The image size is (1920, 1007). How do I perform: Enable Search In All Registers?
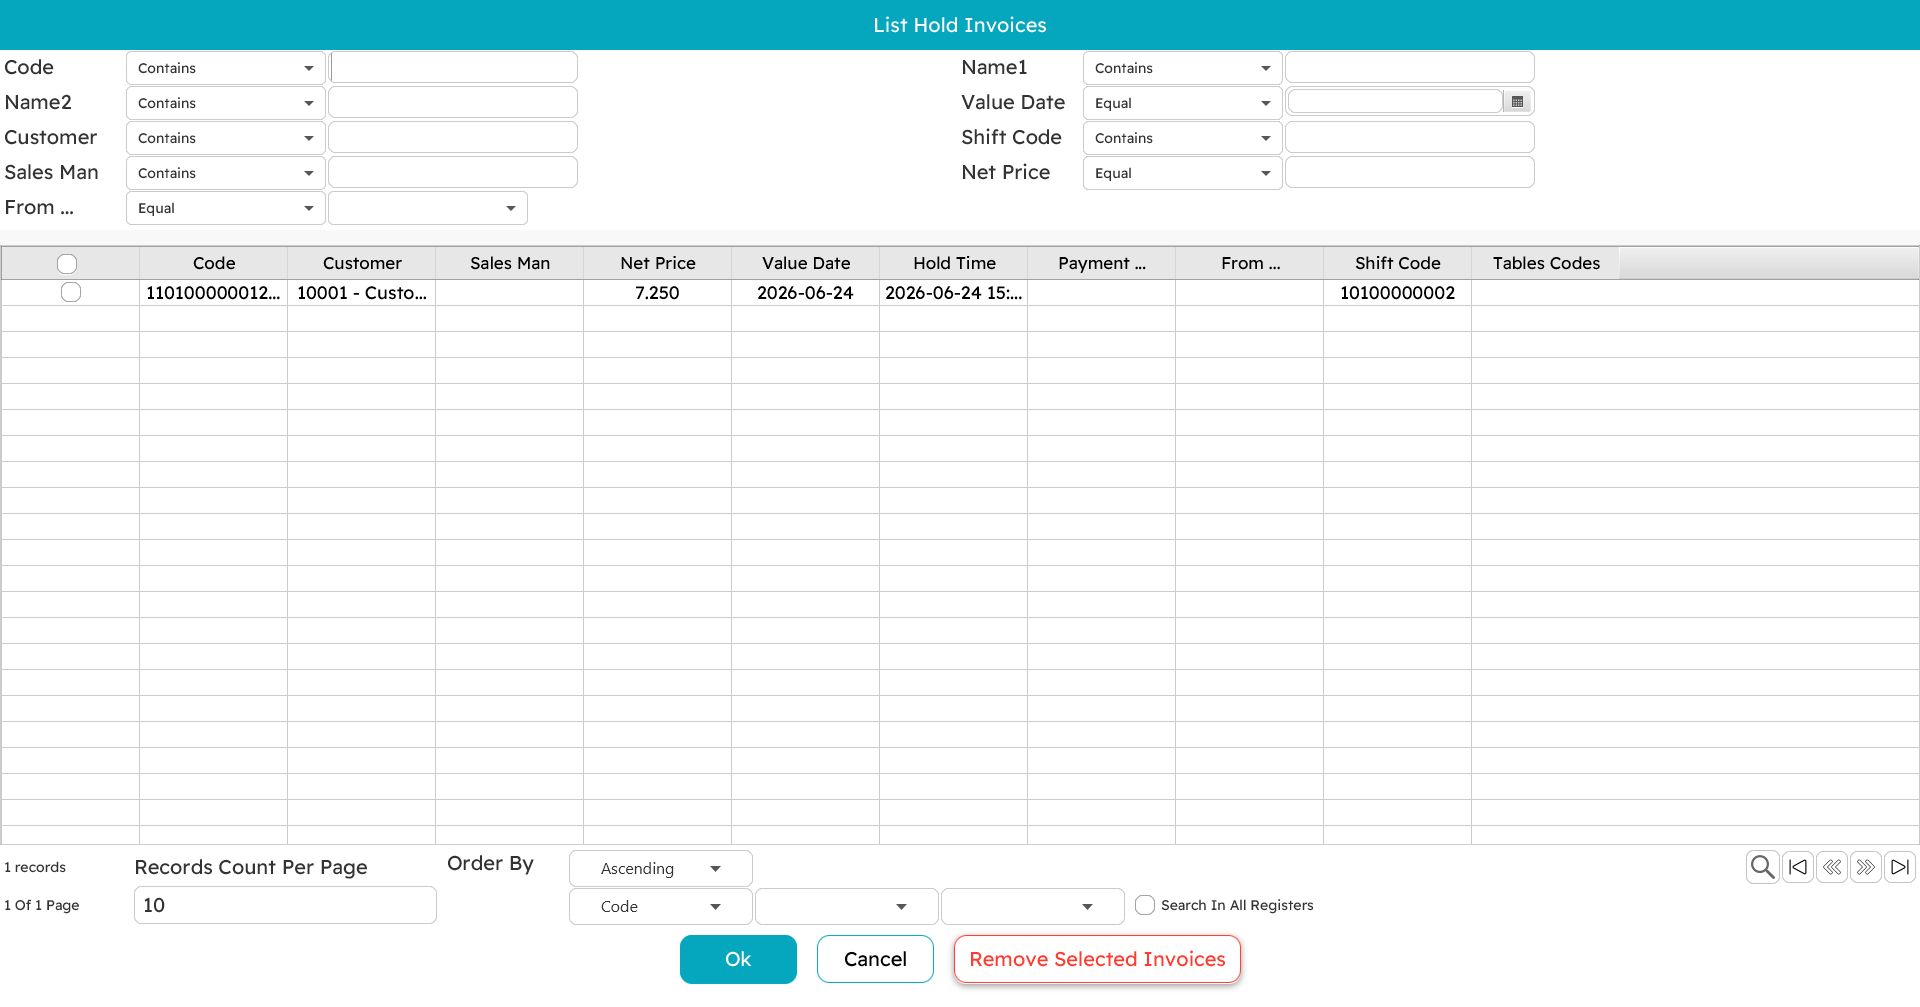coord(1145,905)
